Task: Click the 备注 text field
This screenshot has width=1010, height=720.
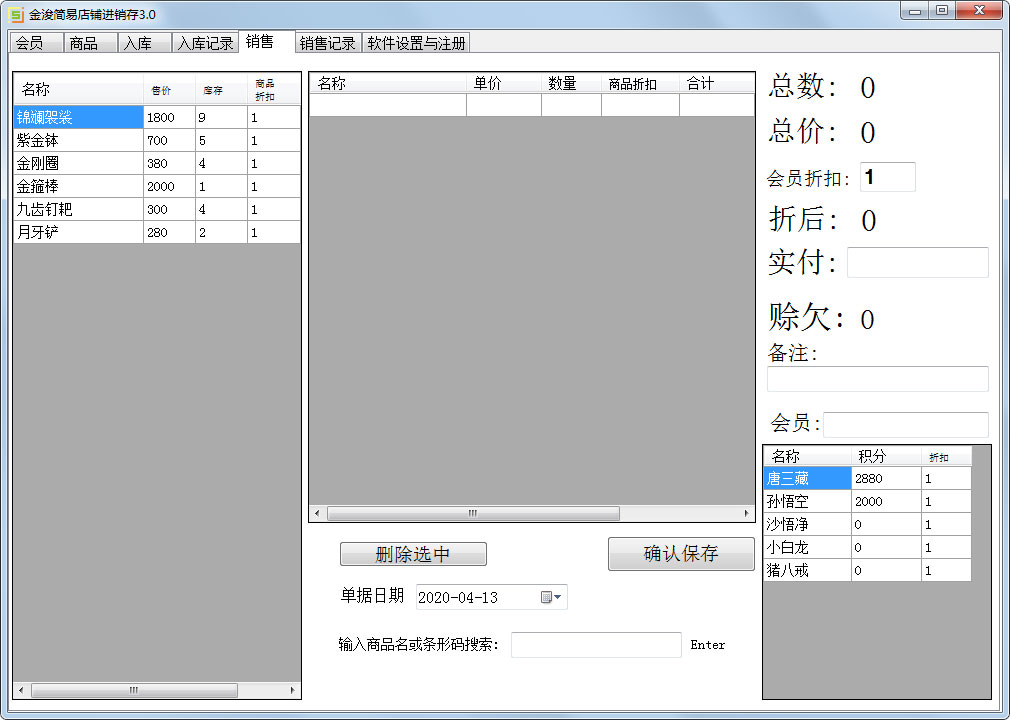Action: tap(877, 379)
